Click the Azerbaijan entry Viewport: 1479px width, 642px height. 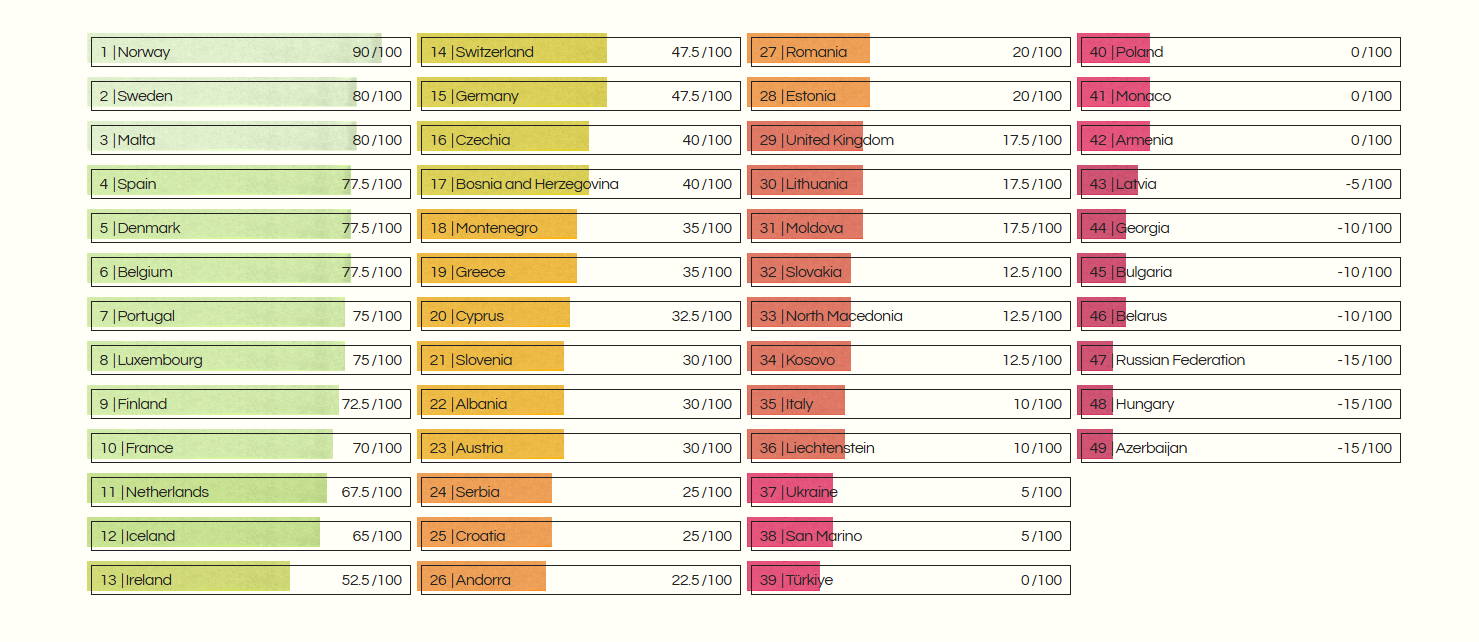click(1241, 448)
